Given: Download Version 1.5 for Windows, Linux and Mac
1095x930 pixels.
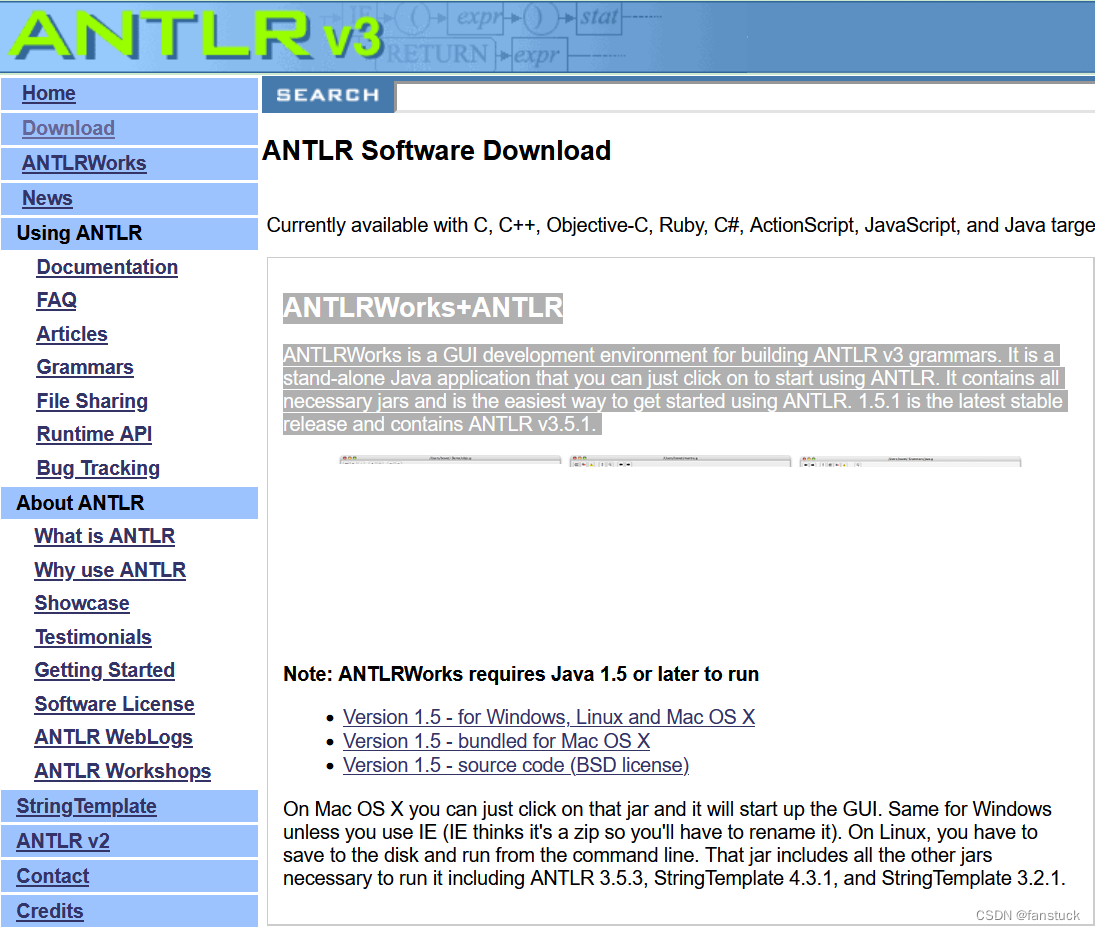Looking at the screenshot, I should pyautogui.click(x=549, y=717).
